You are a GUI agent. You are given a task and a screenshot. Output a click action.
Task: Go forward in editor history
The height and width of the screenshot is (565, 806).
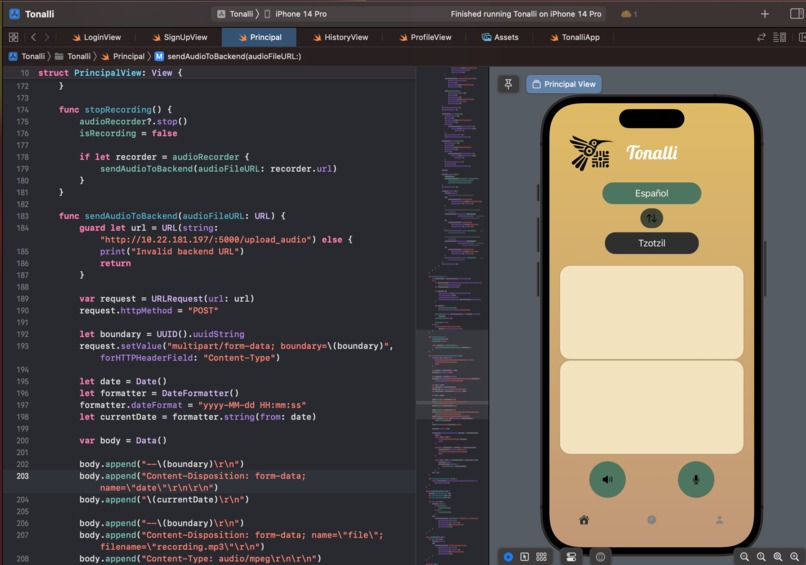pos(47,37)
